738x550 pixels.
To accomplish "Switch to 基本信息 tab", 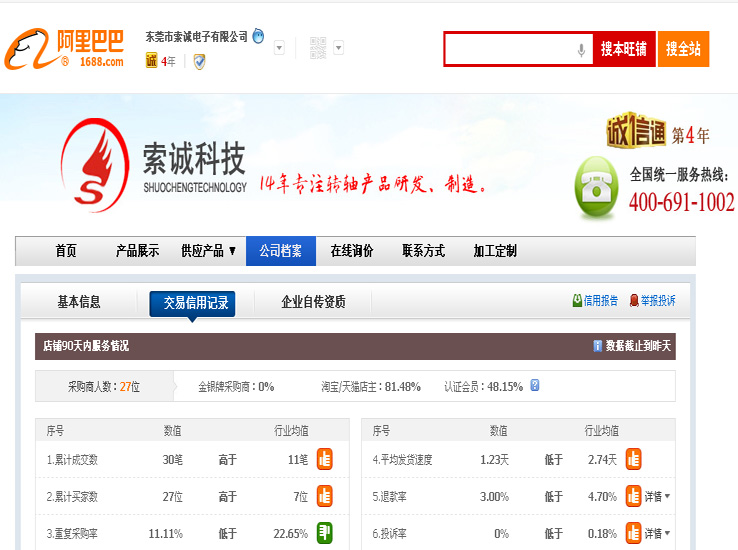I will pos(79,302).
